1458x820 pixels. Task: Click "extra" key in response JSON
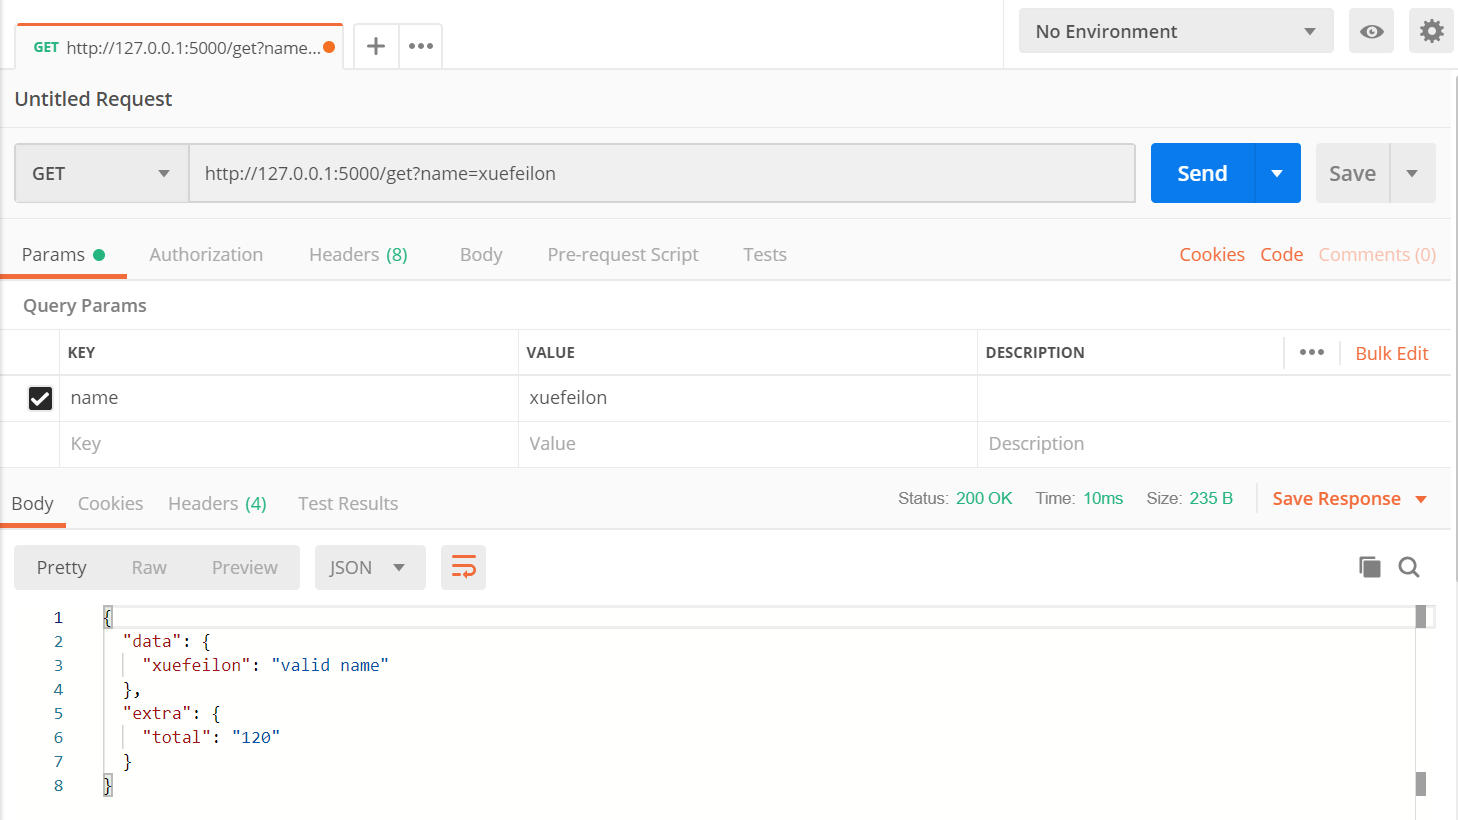157,713
